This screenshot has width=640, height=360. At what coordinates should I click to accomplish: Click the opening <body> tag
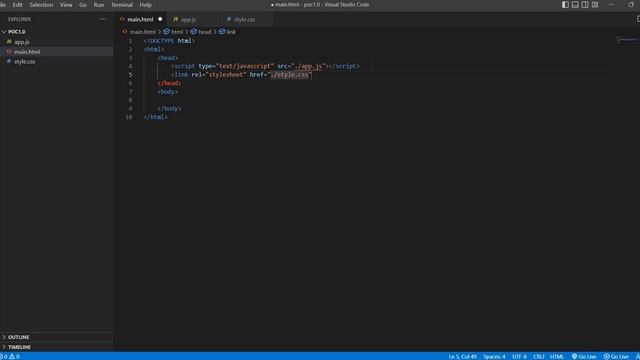[168, 92]
